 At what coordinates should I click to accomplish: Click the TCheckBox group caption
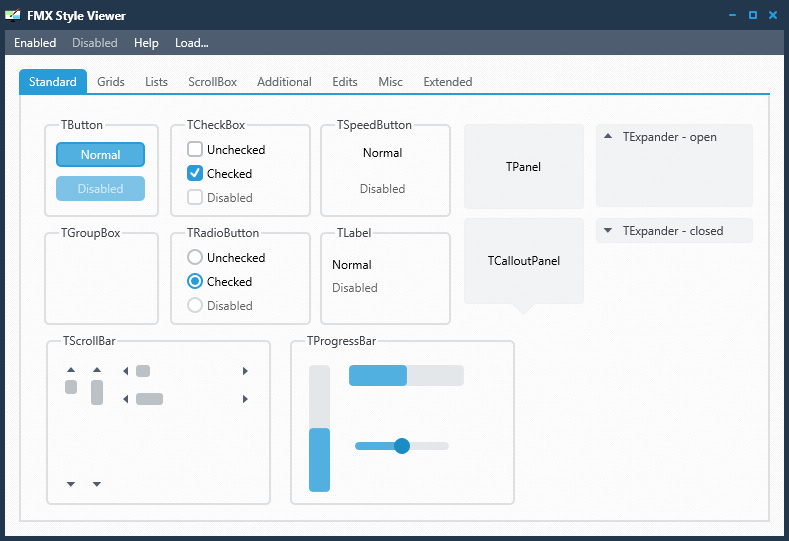[x=216, y=125]
